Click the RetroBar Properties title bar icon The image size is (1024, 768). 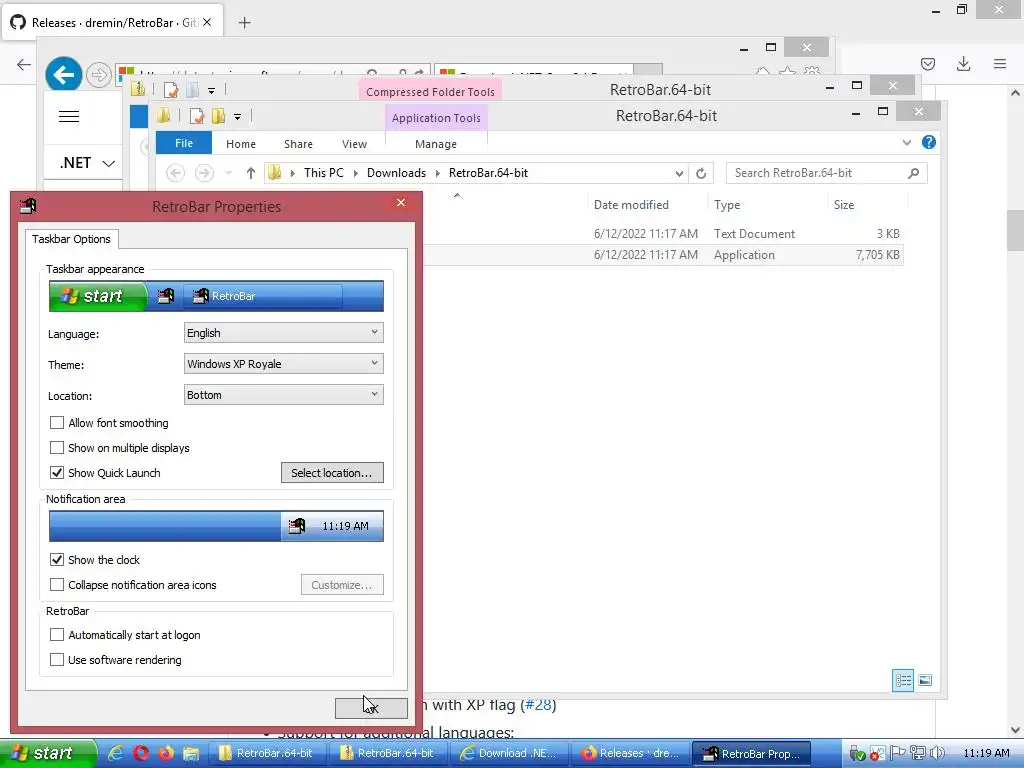pyautogui.click(x=28, y=206)
